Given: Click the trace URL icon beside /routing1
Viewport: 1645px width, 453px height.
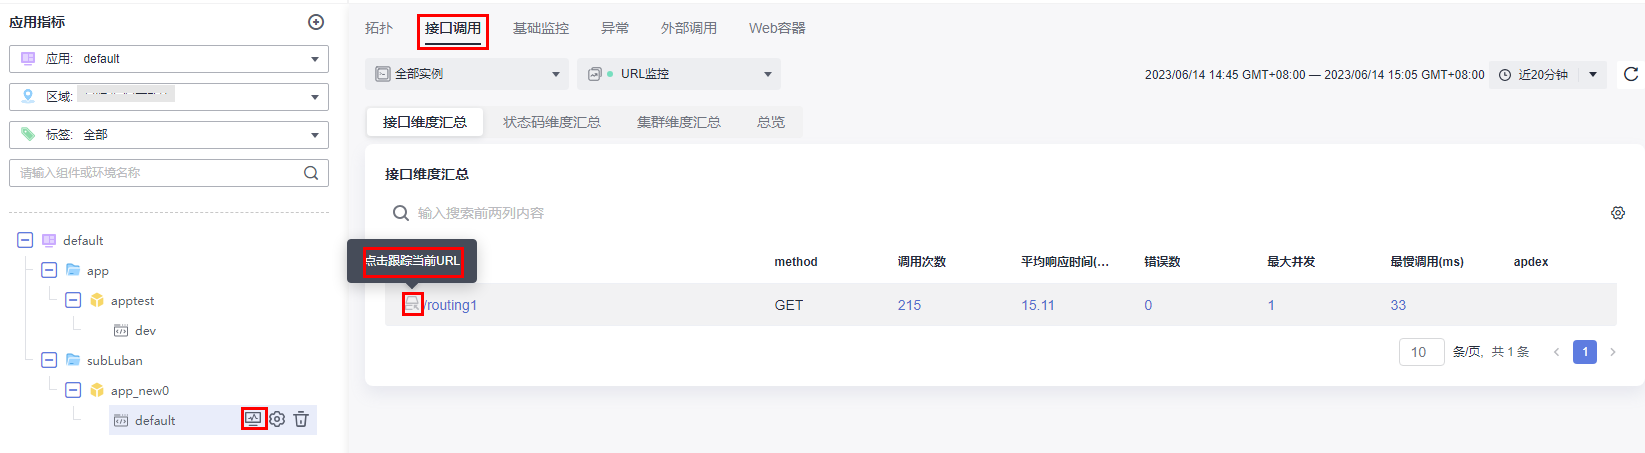Looking at the screenshot, I should (412, 304).
